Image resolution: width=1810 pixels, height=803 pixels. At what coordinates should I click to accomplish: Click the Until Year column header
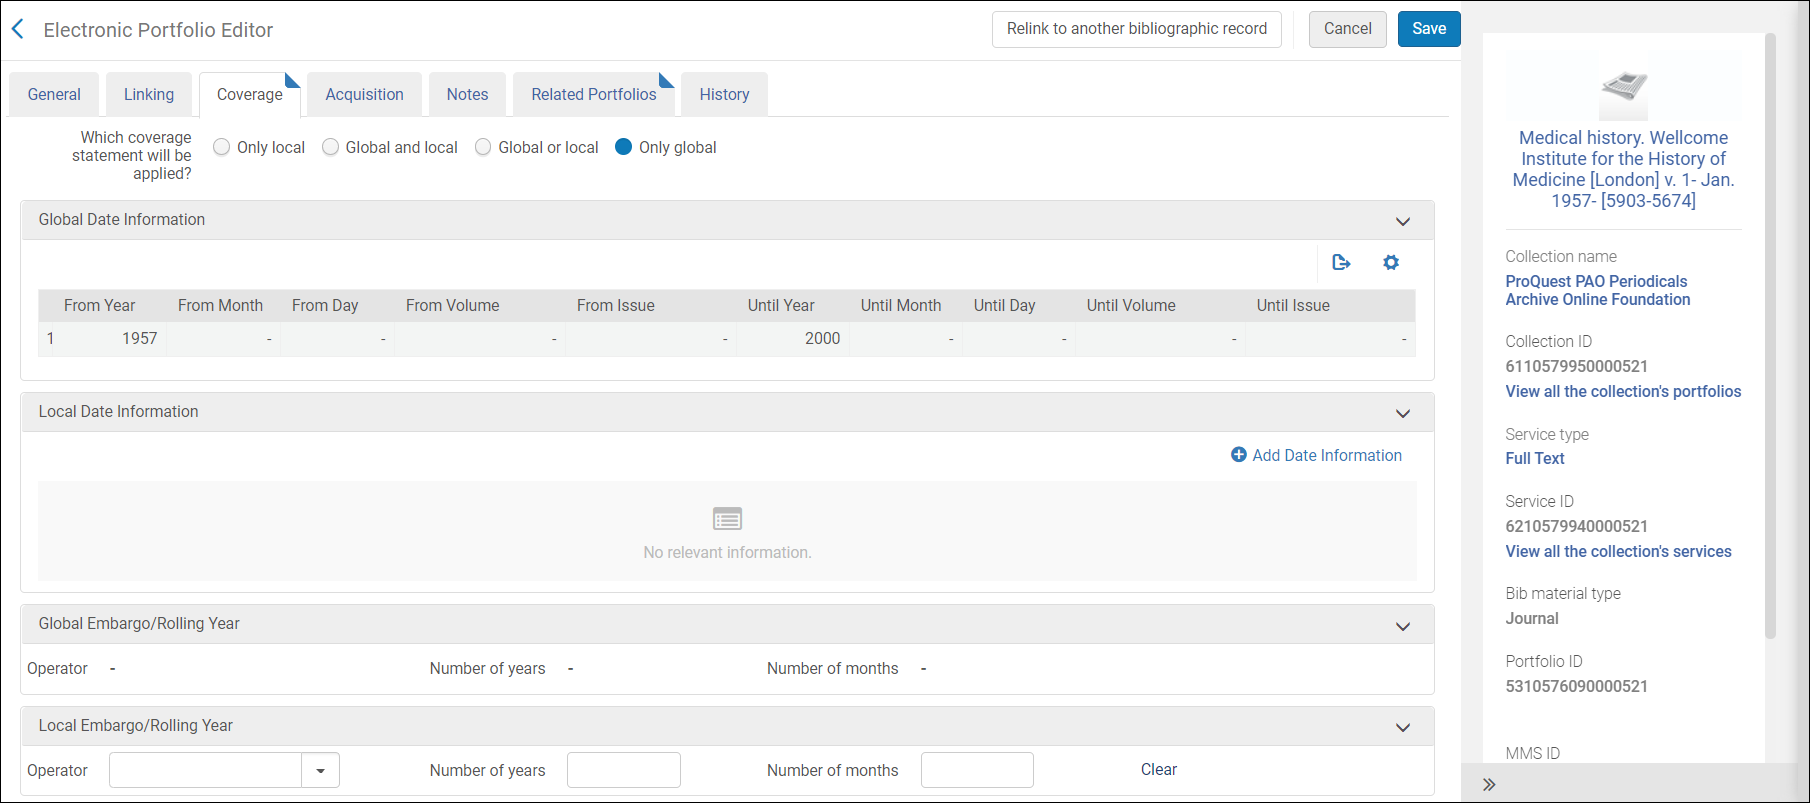click(781, 305)
